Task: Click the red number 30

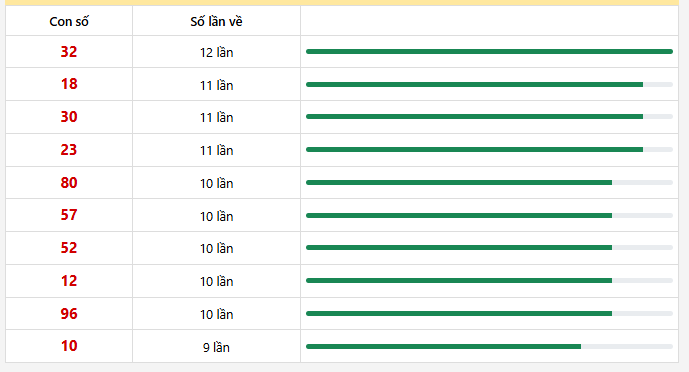Action: pyautogui.click(x=69, y=117)
